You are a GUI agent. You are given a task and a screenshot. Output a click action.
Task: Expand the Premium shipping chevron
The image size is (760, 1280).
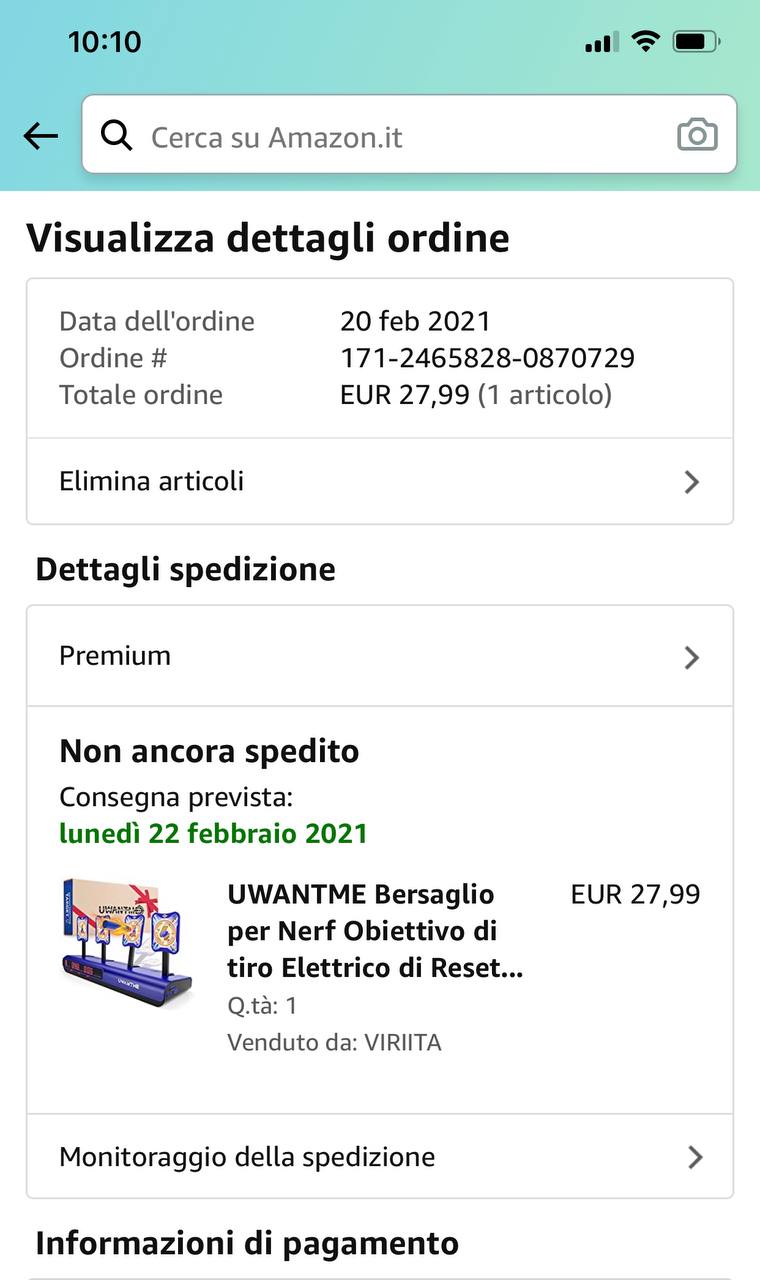click(691, 657)
